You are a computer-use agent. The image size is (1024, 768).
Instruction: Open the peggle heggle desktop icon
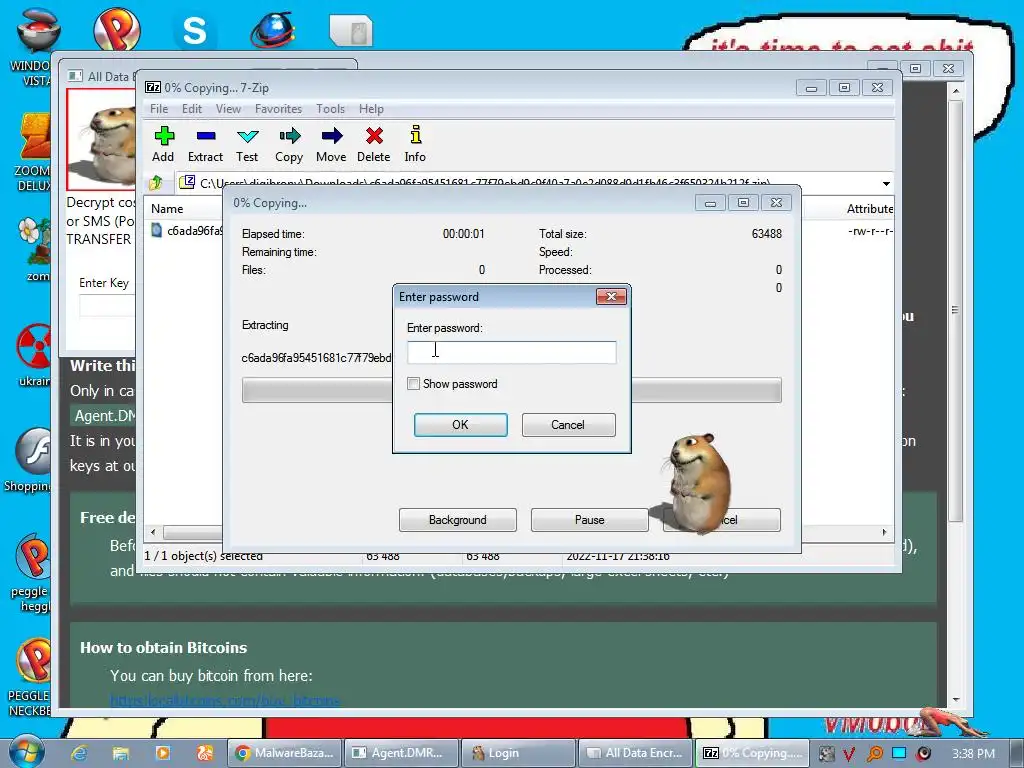33,556
